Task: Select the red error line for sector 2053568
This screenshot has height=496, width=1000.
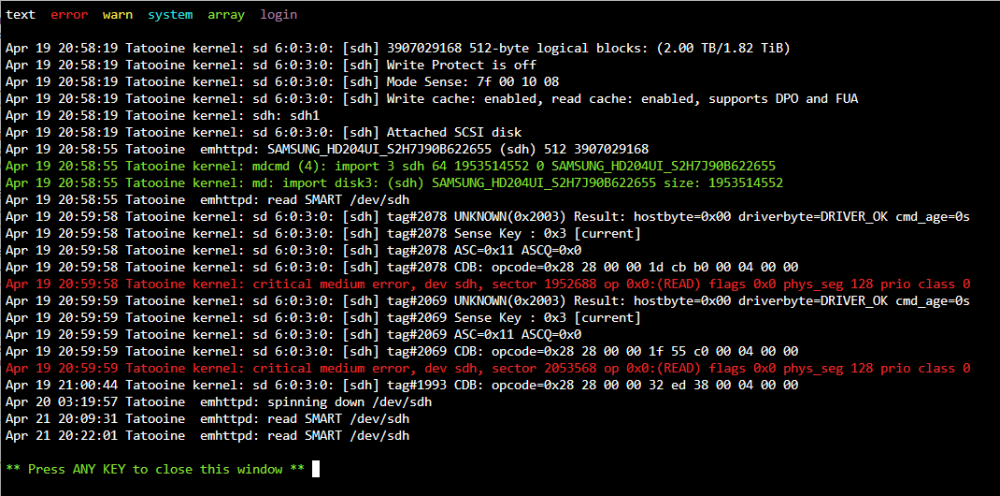Action: point(488,368)
